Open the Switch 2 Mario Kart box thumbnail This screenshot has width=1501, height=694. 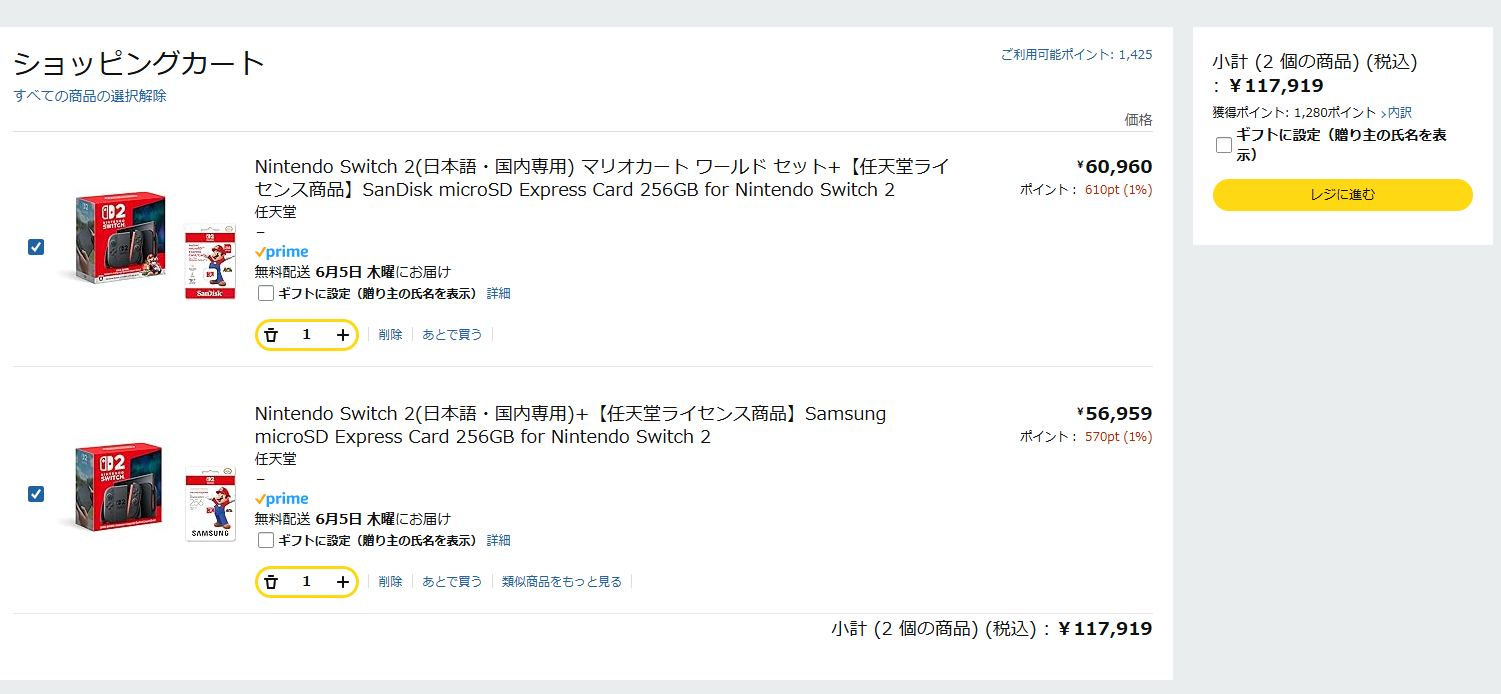pos(115,239)
